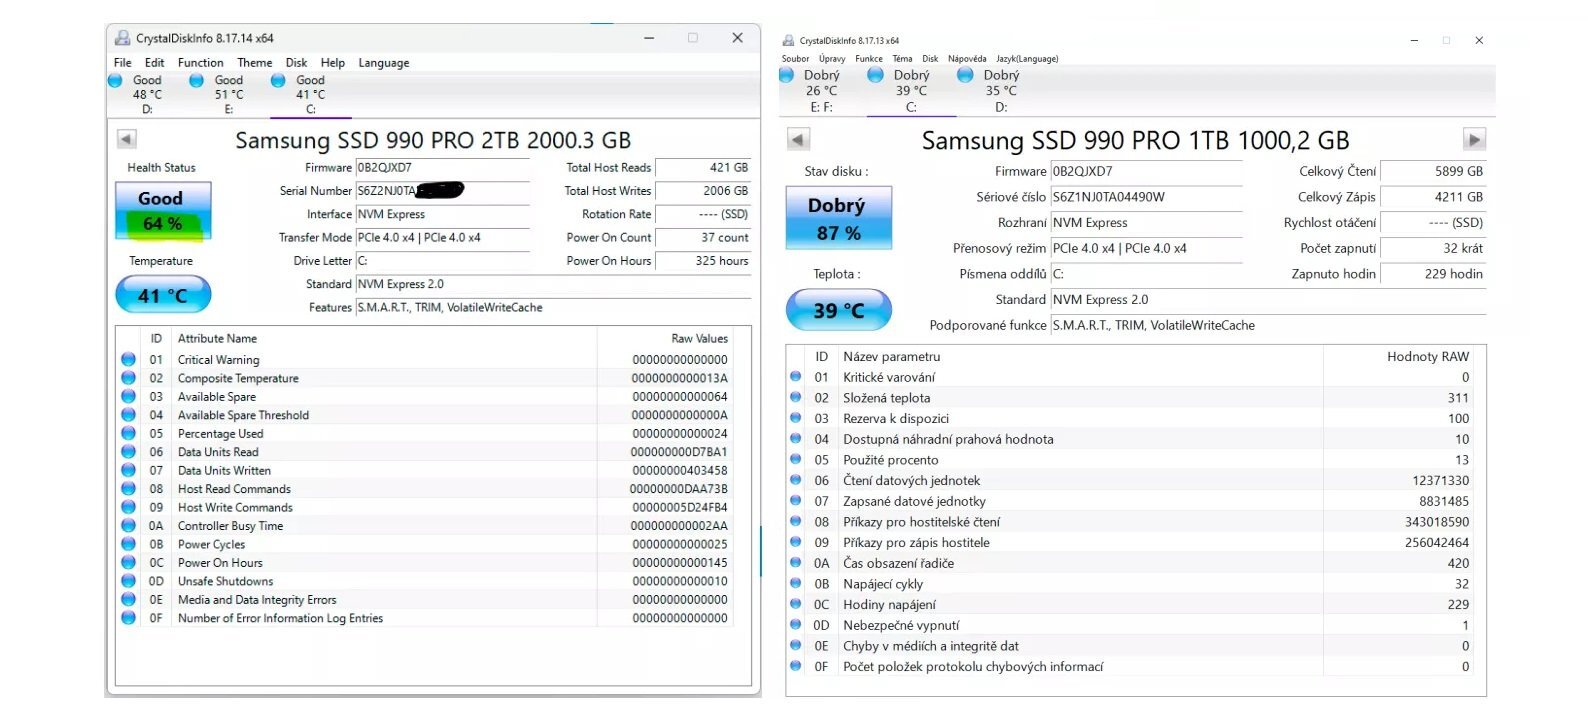Click status icon of Kritické varování row
The image size is (1588, 727).
click(796, 377)
